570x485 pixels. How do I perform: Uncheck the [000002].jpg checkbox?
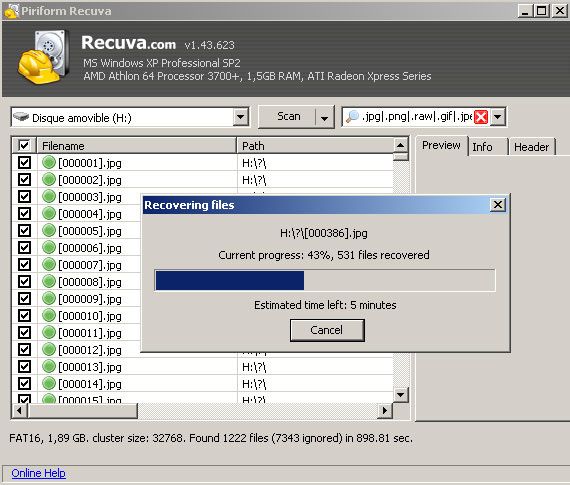(x=24, y=180)
